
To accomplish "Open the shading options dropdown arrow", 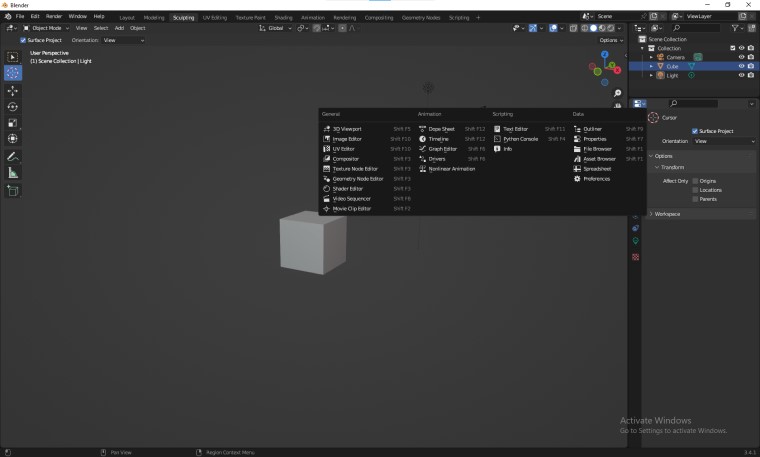I will tap(619, 28).
